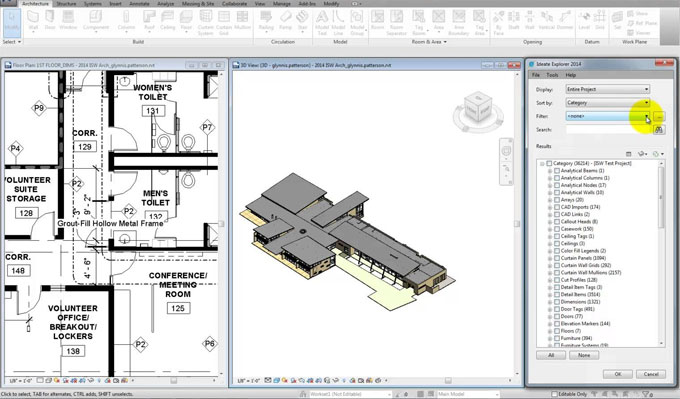Screen dimensions: 680x399
Task: Switch to the Annotate ribbon tab
Action: point(139,3)
